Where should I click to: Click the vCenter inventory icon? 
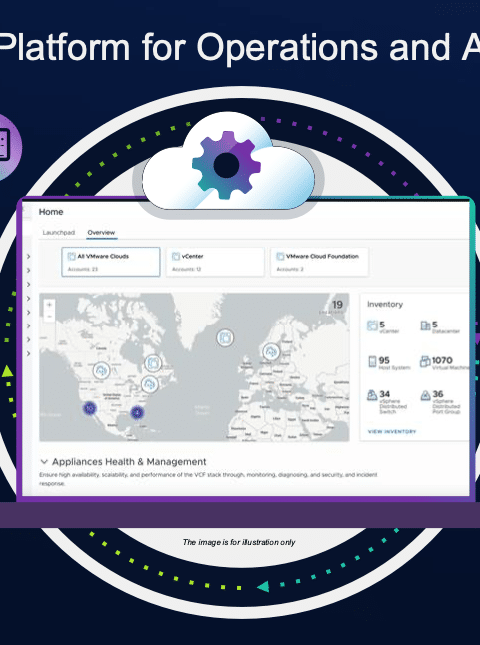[x=372, y=326]
